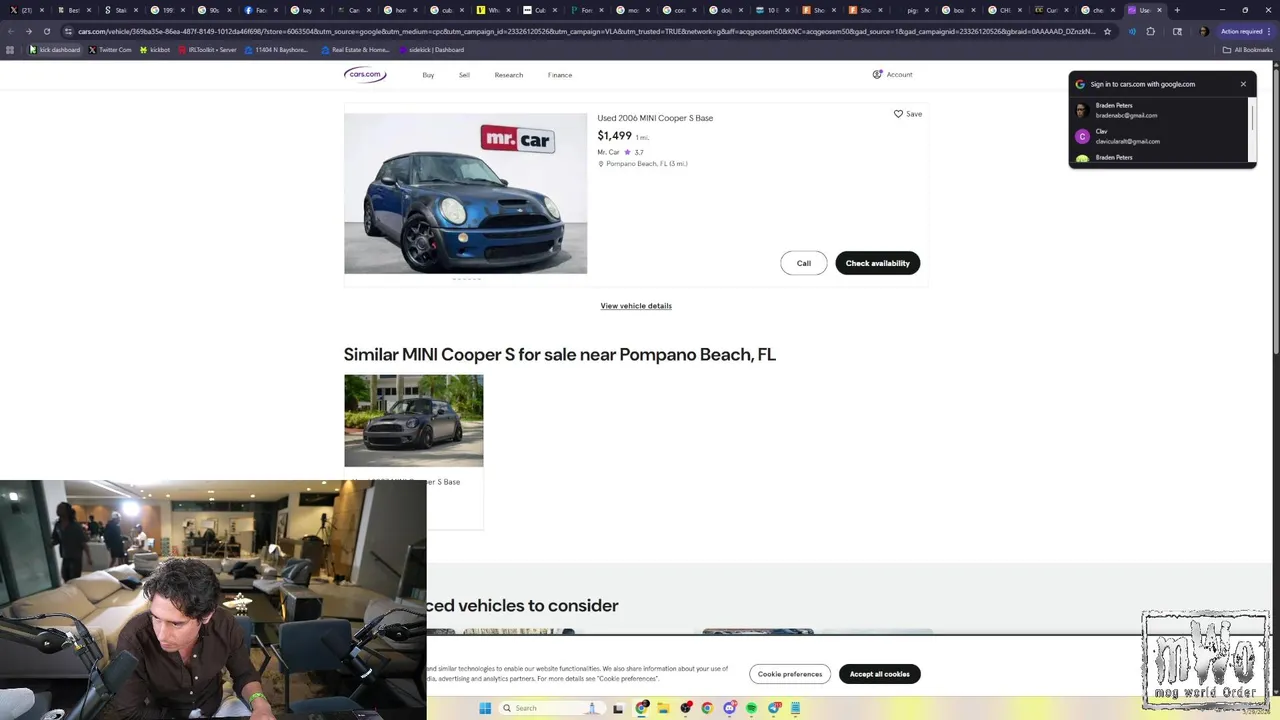Open the 'kickbot' bookmark

click(x=155, y=50)
